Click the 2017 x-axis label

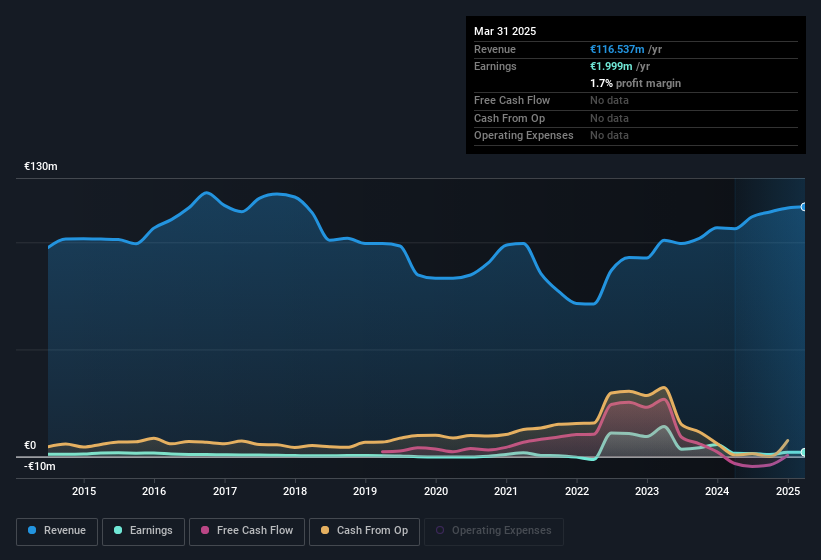click(225, 491)
